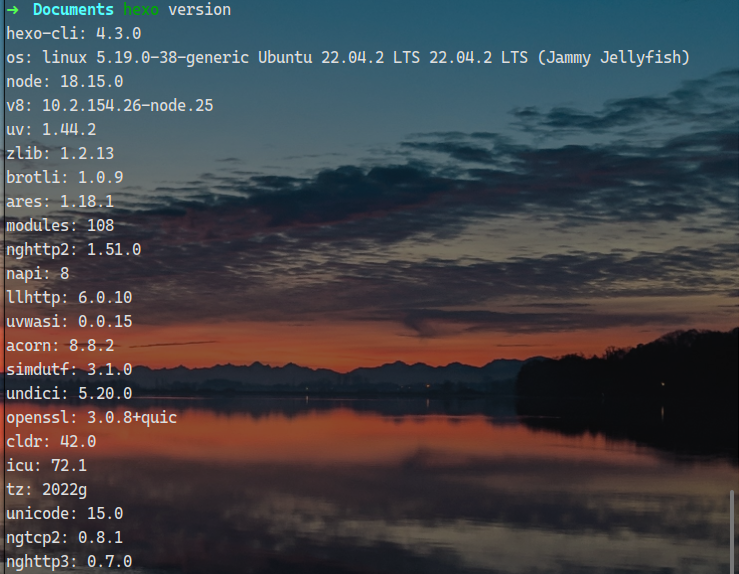739x574 pixels.
Task: Select the 'version' argument in prompt
Action: (199, 9)
